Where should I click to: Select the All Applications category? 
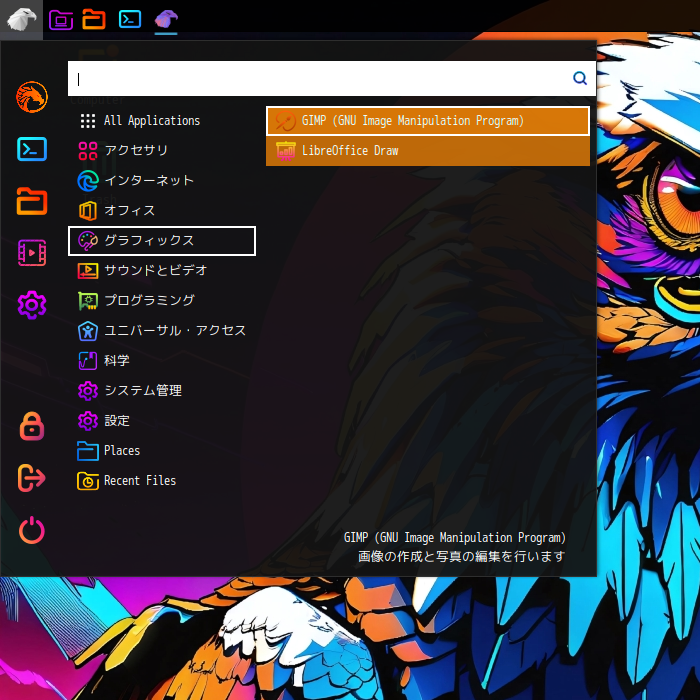coord(151,121)
